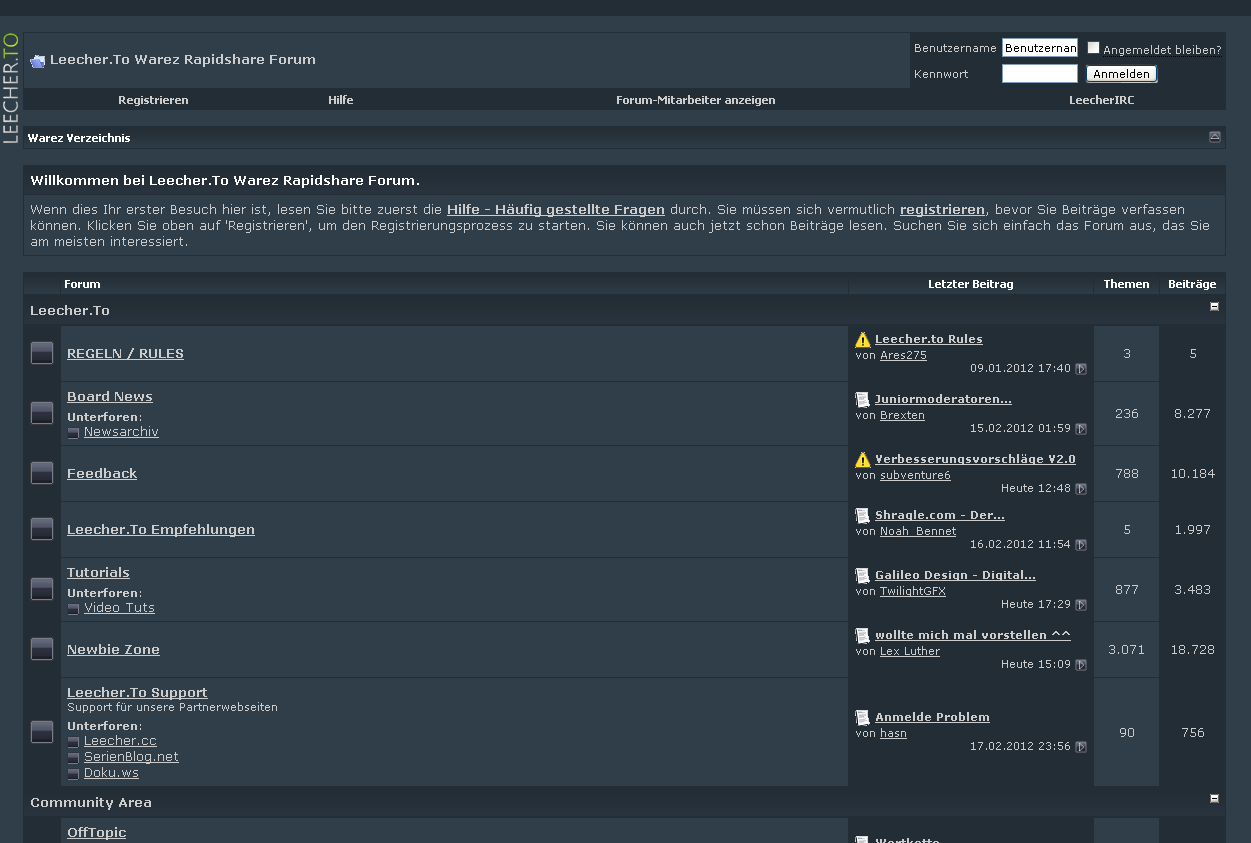Viewport: 1251px width, 843px height.
Task: Open Registrieren in the navigation bar
Action: [x=153, y=100]
